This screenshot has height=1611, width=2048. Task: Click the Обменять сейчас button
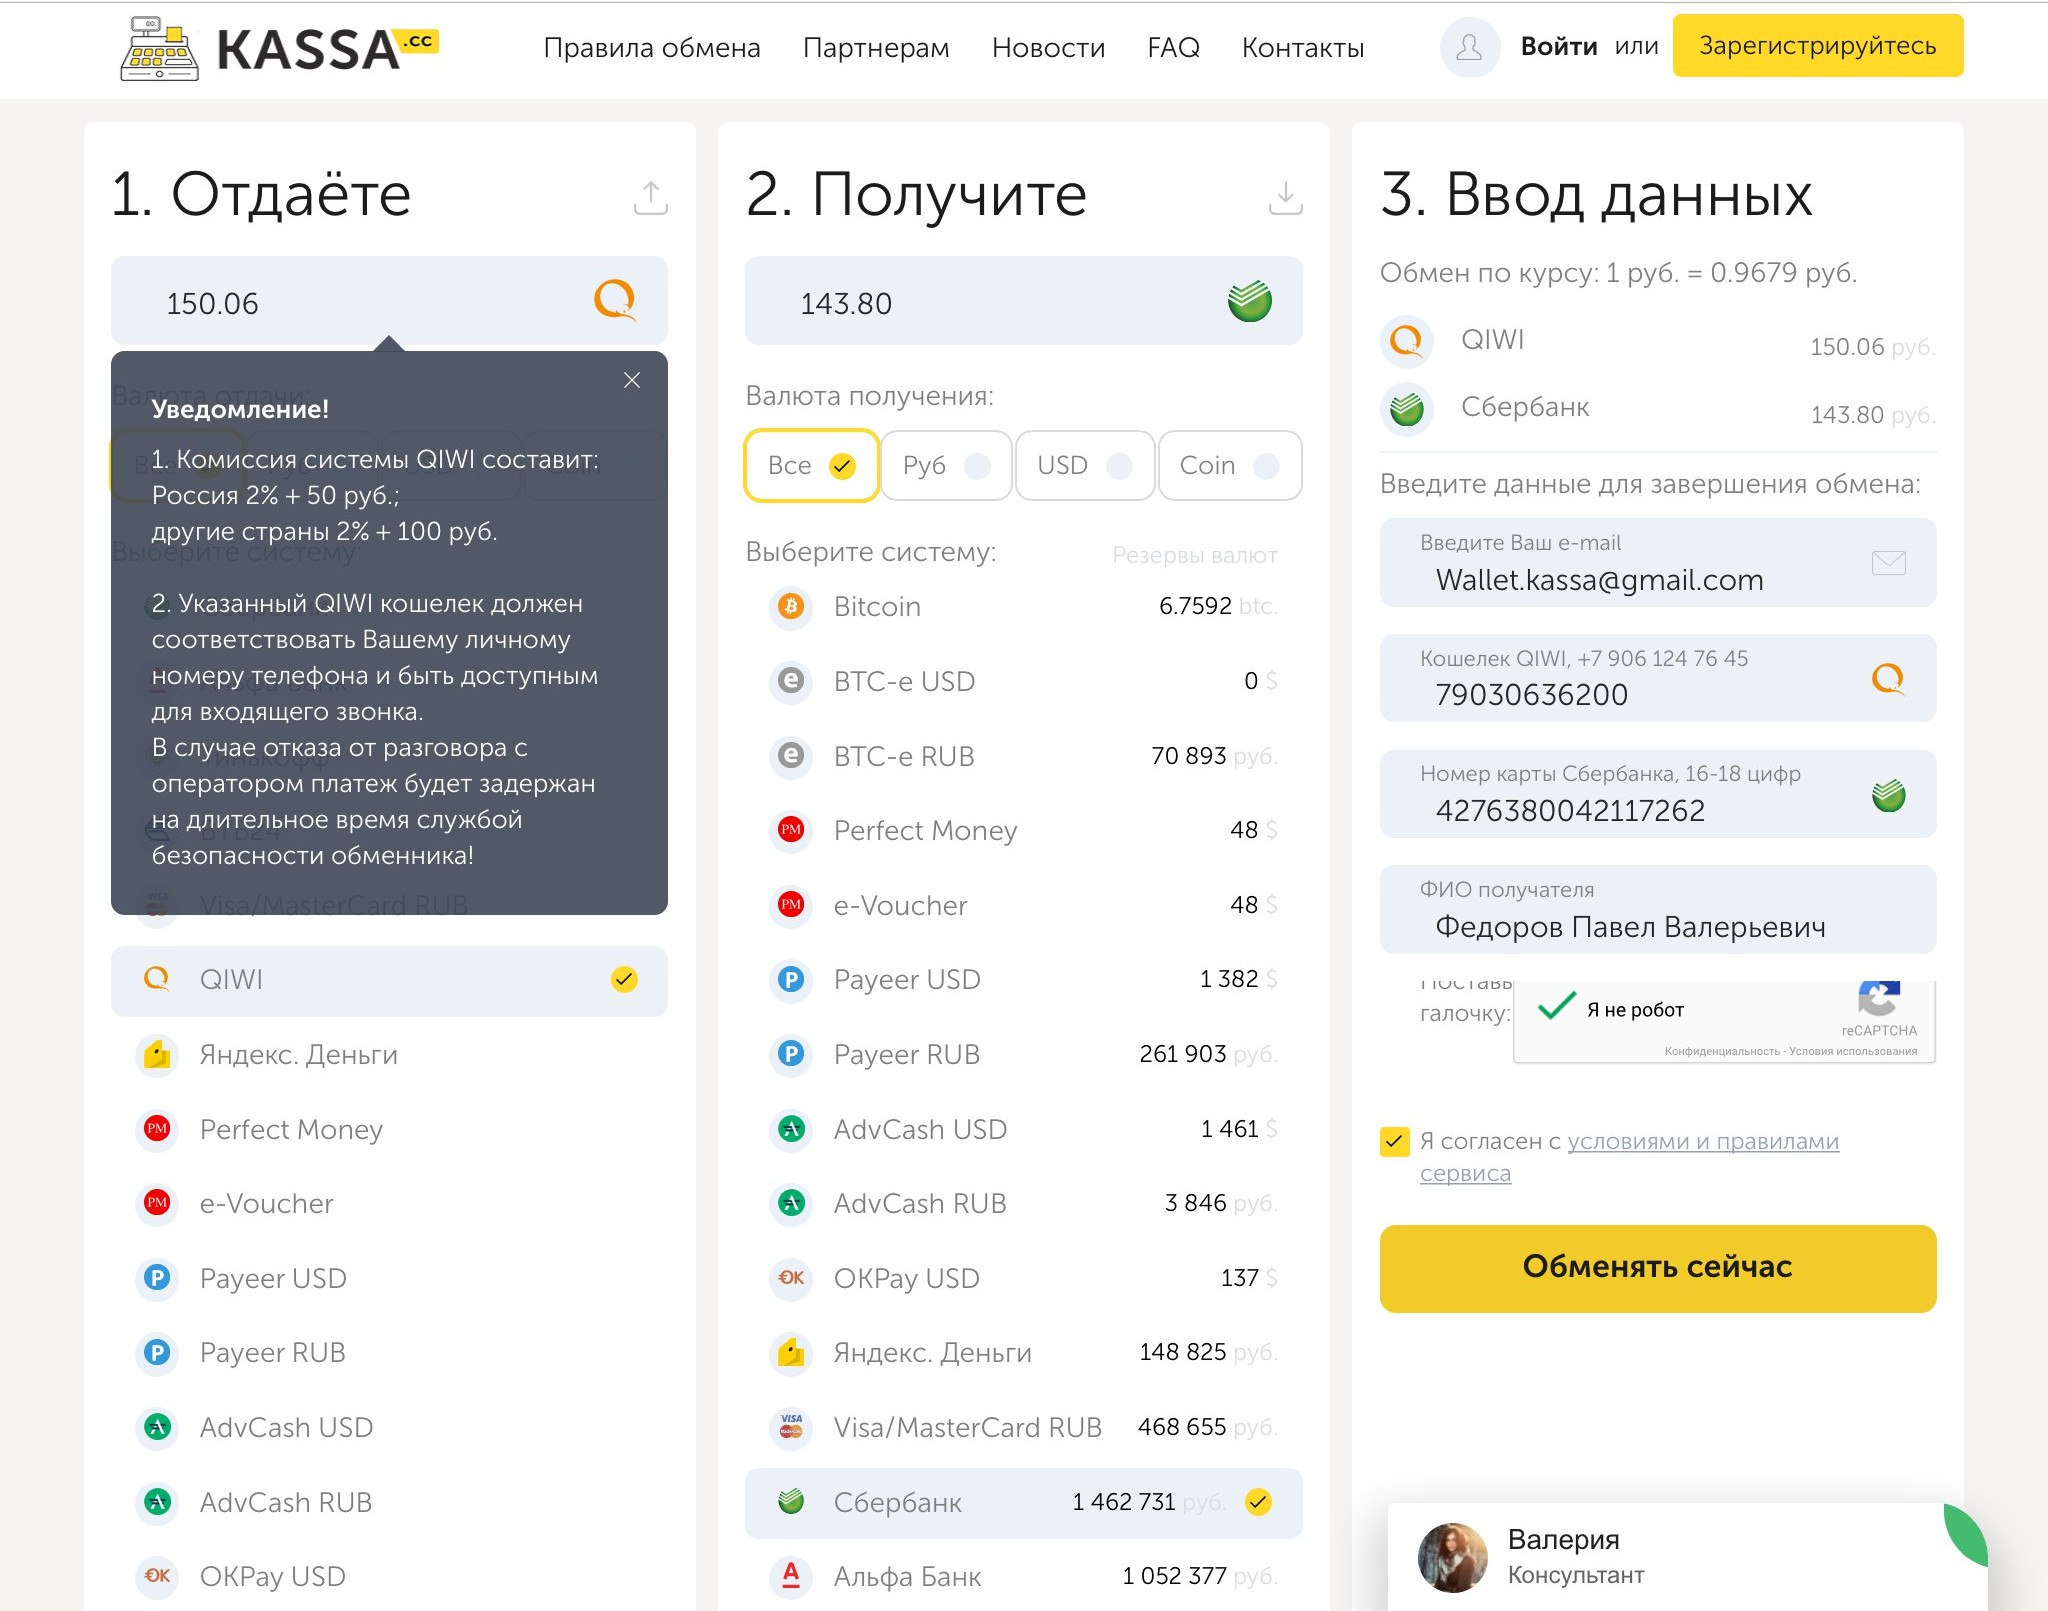click(x=1657, y=1268)
